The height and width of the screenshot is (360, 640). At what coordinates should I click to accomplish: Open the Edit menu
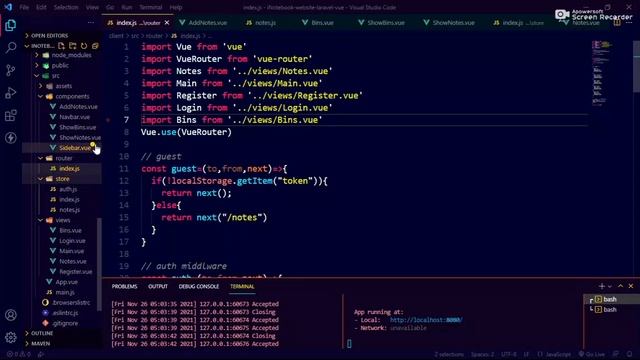pyautogui.click(x=41, y=7)
